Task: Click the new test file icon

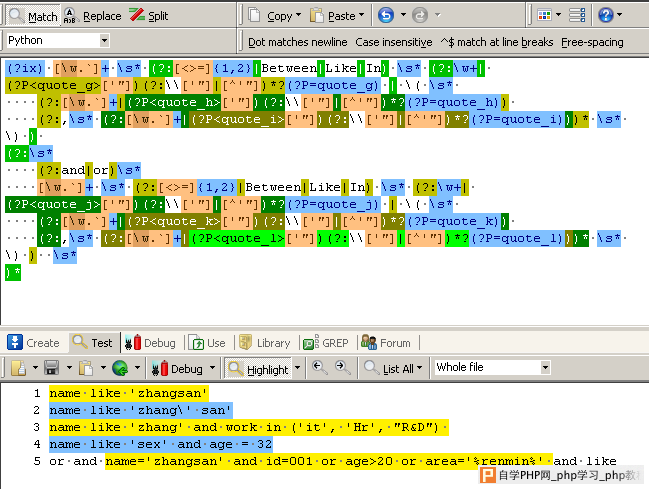Action: pos(19,368)
